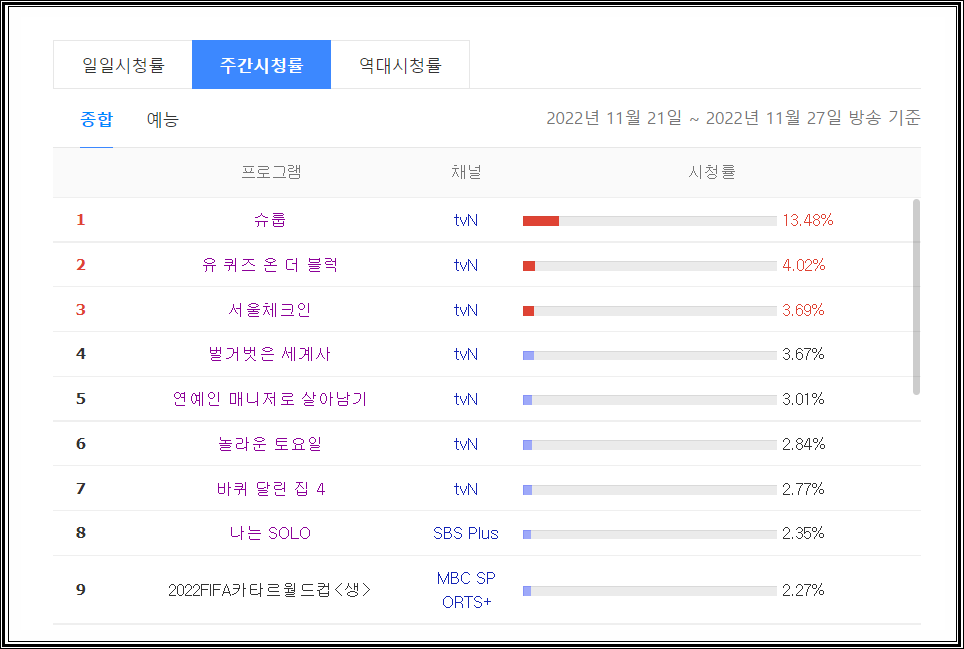This screenshot has width=964, height=649.
Task: Click the 3.69% rating bar
Action: click(x=650, y=311)
